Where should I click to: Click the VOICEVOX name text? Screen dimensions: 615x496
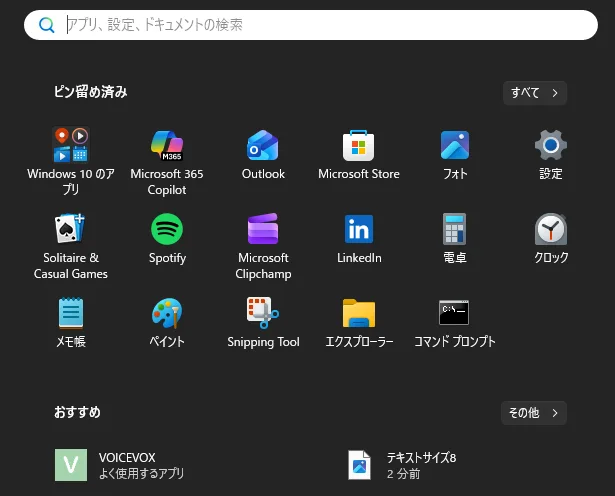(127, 458)
